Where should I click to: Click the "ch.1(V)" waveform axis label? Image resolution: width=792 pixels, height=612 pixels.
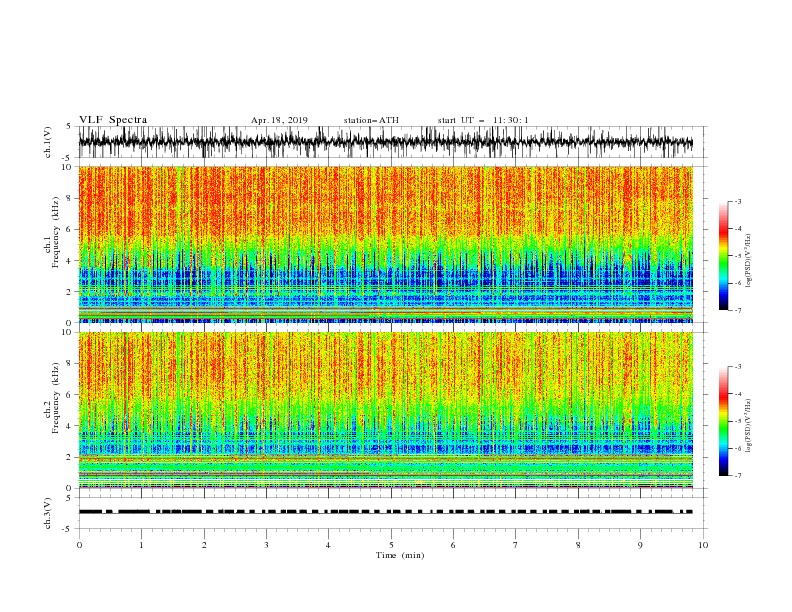[x=48, y=142]
